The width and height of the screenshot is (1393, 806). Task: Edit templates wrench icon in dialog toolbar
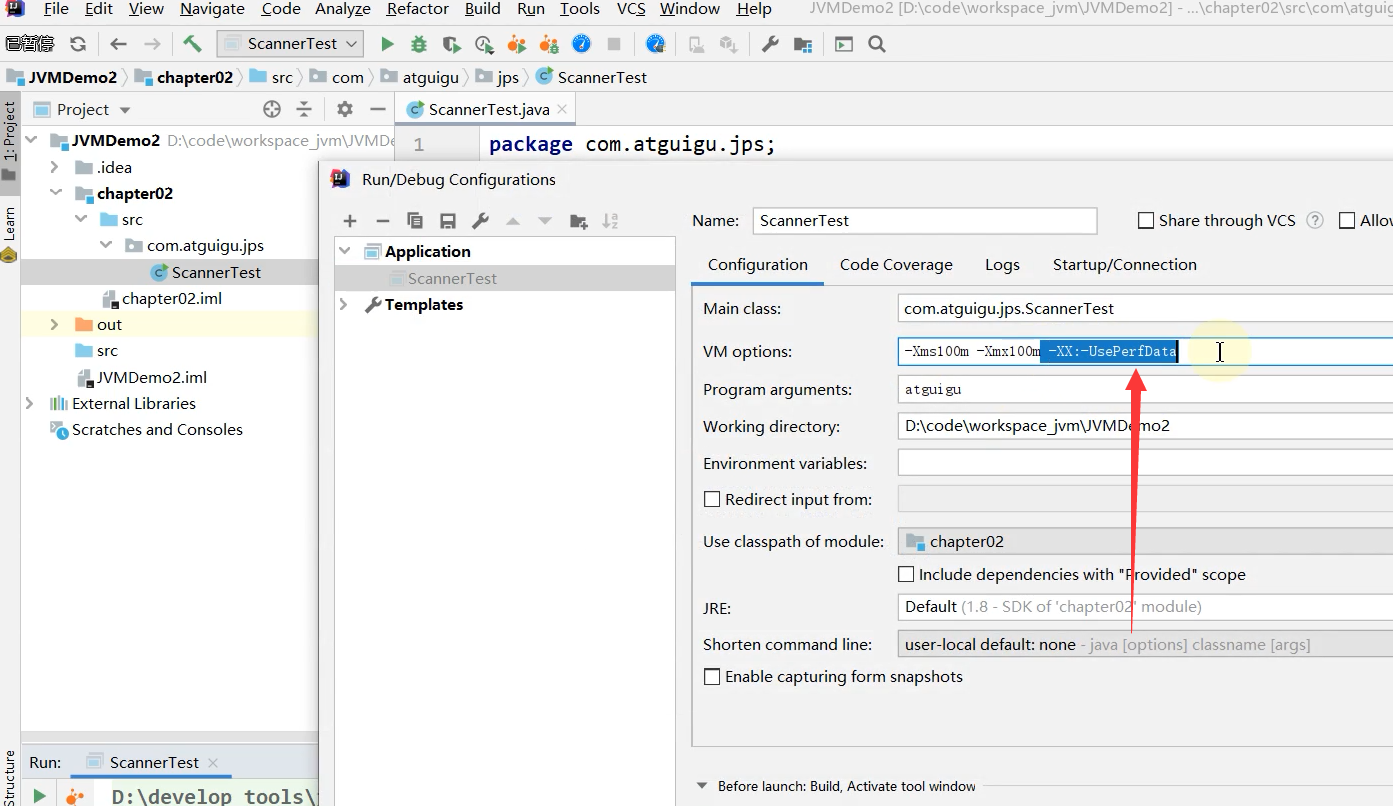tap(480, 221)
